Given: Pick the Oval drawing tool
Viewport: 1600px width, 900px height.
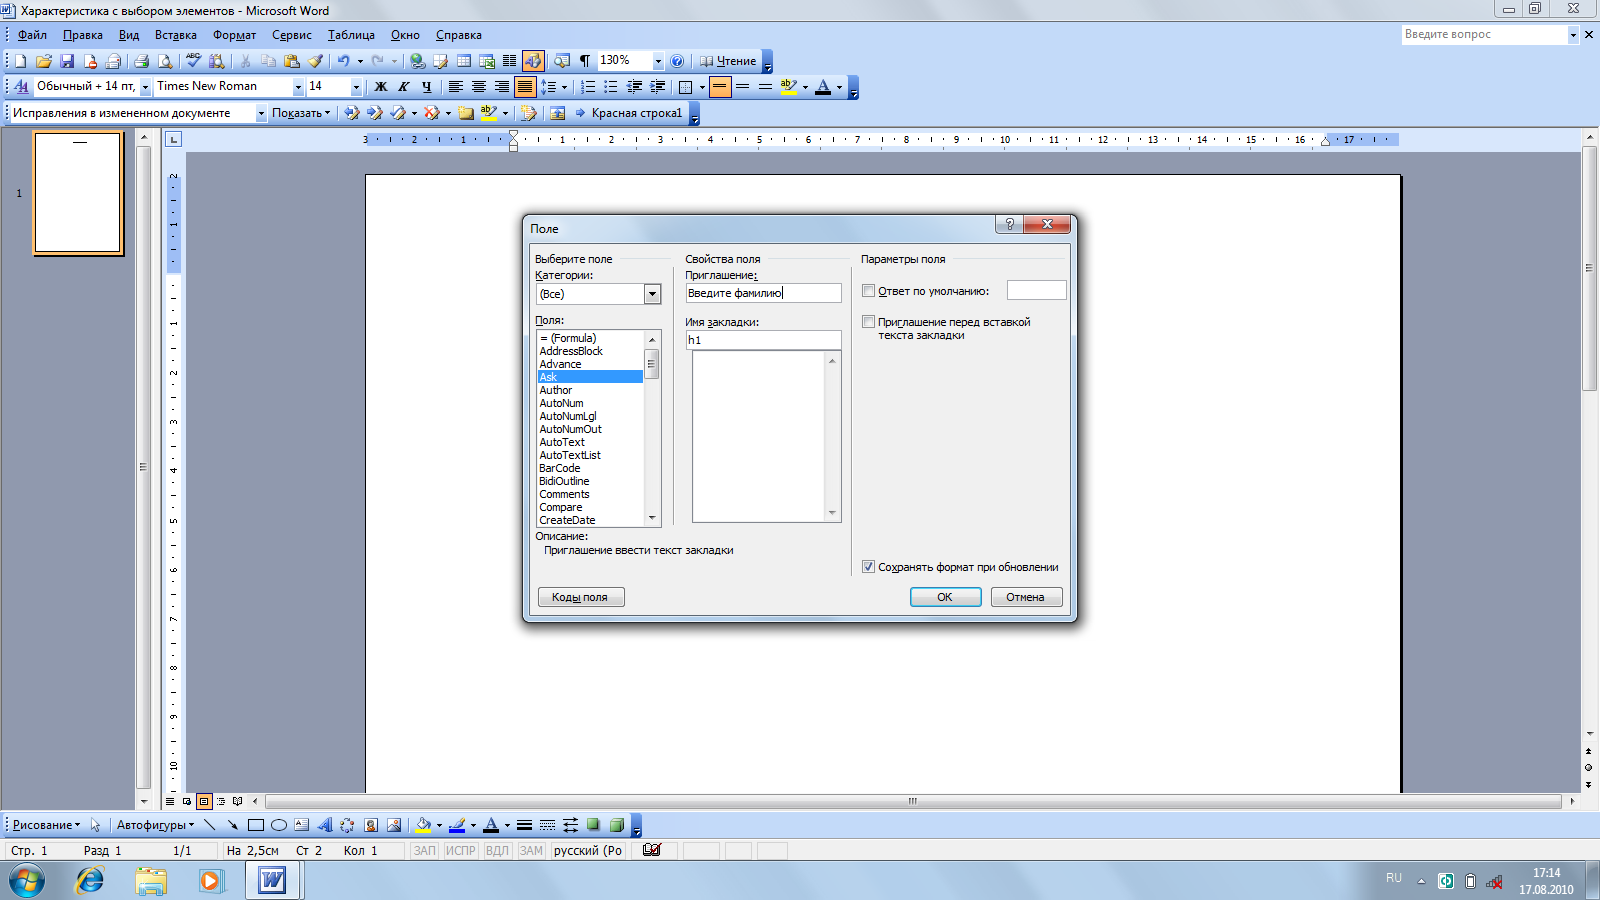Looking at the screenshot, I should (x=279, y=825).
